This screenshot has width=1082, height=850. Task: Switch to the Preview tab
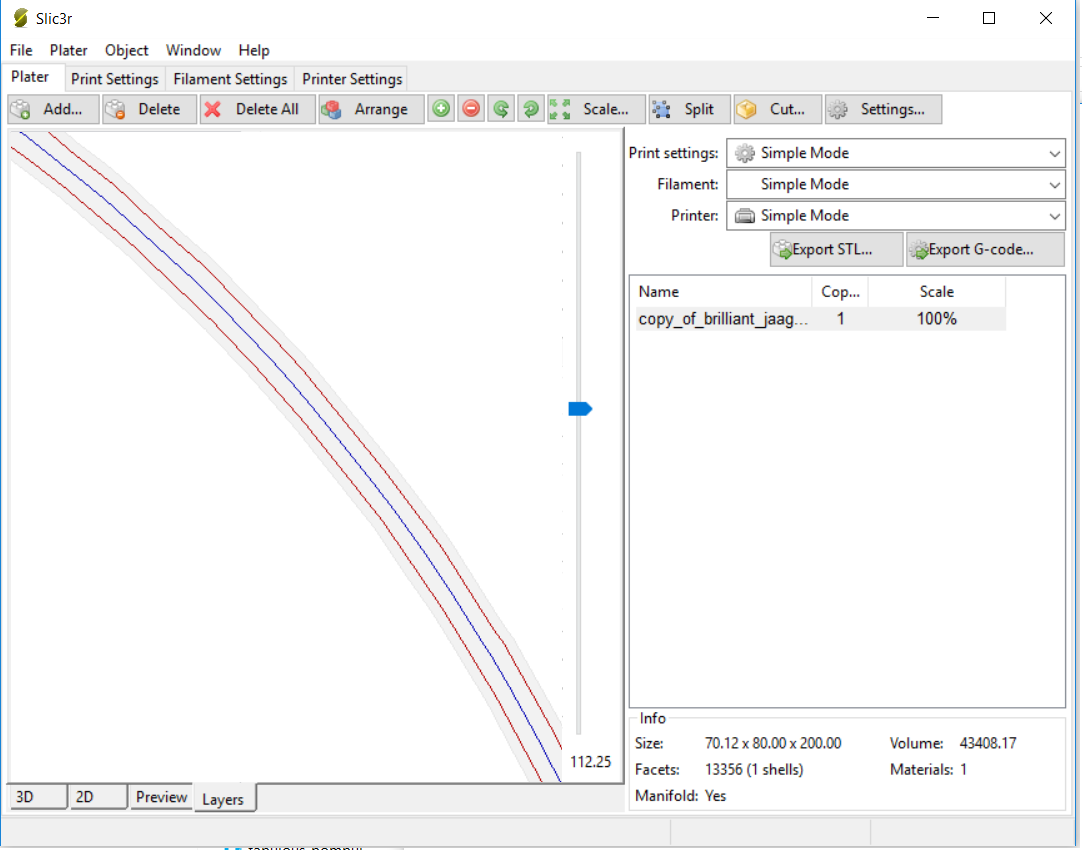pyautogui.click(x=161, y=797)
